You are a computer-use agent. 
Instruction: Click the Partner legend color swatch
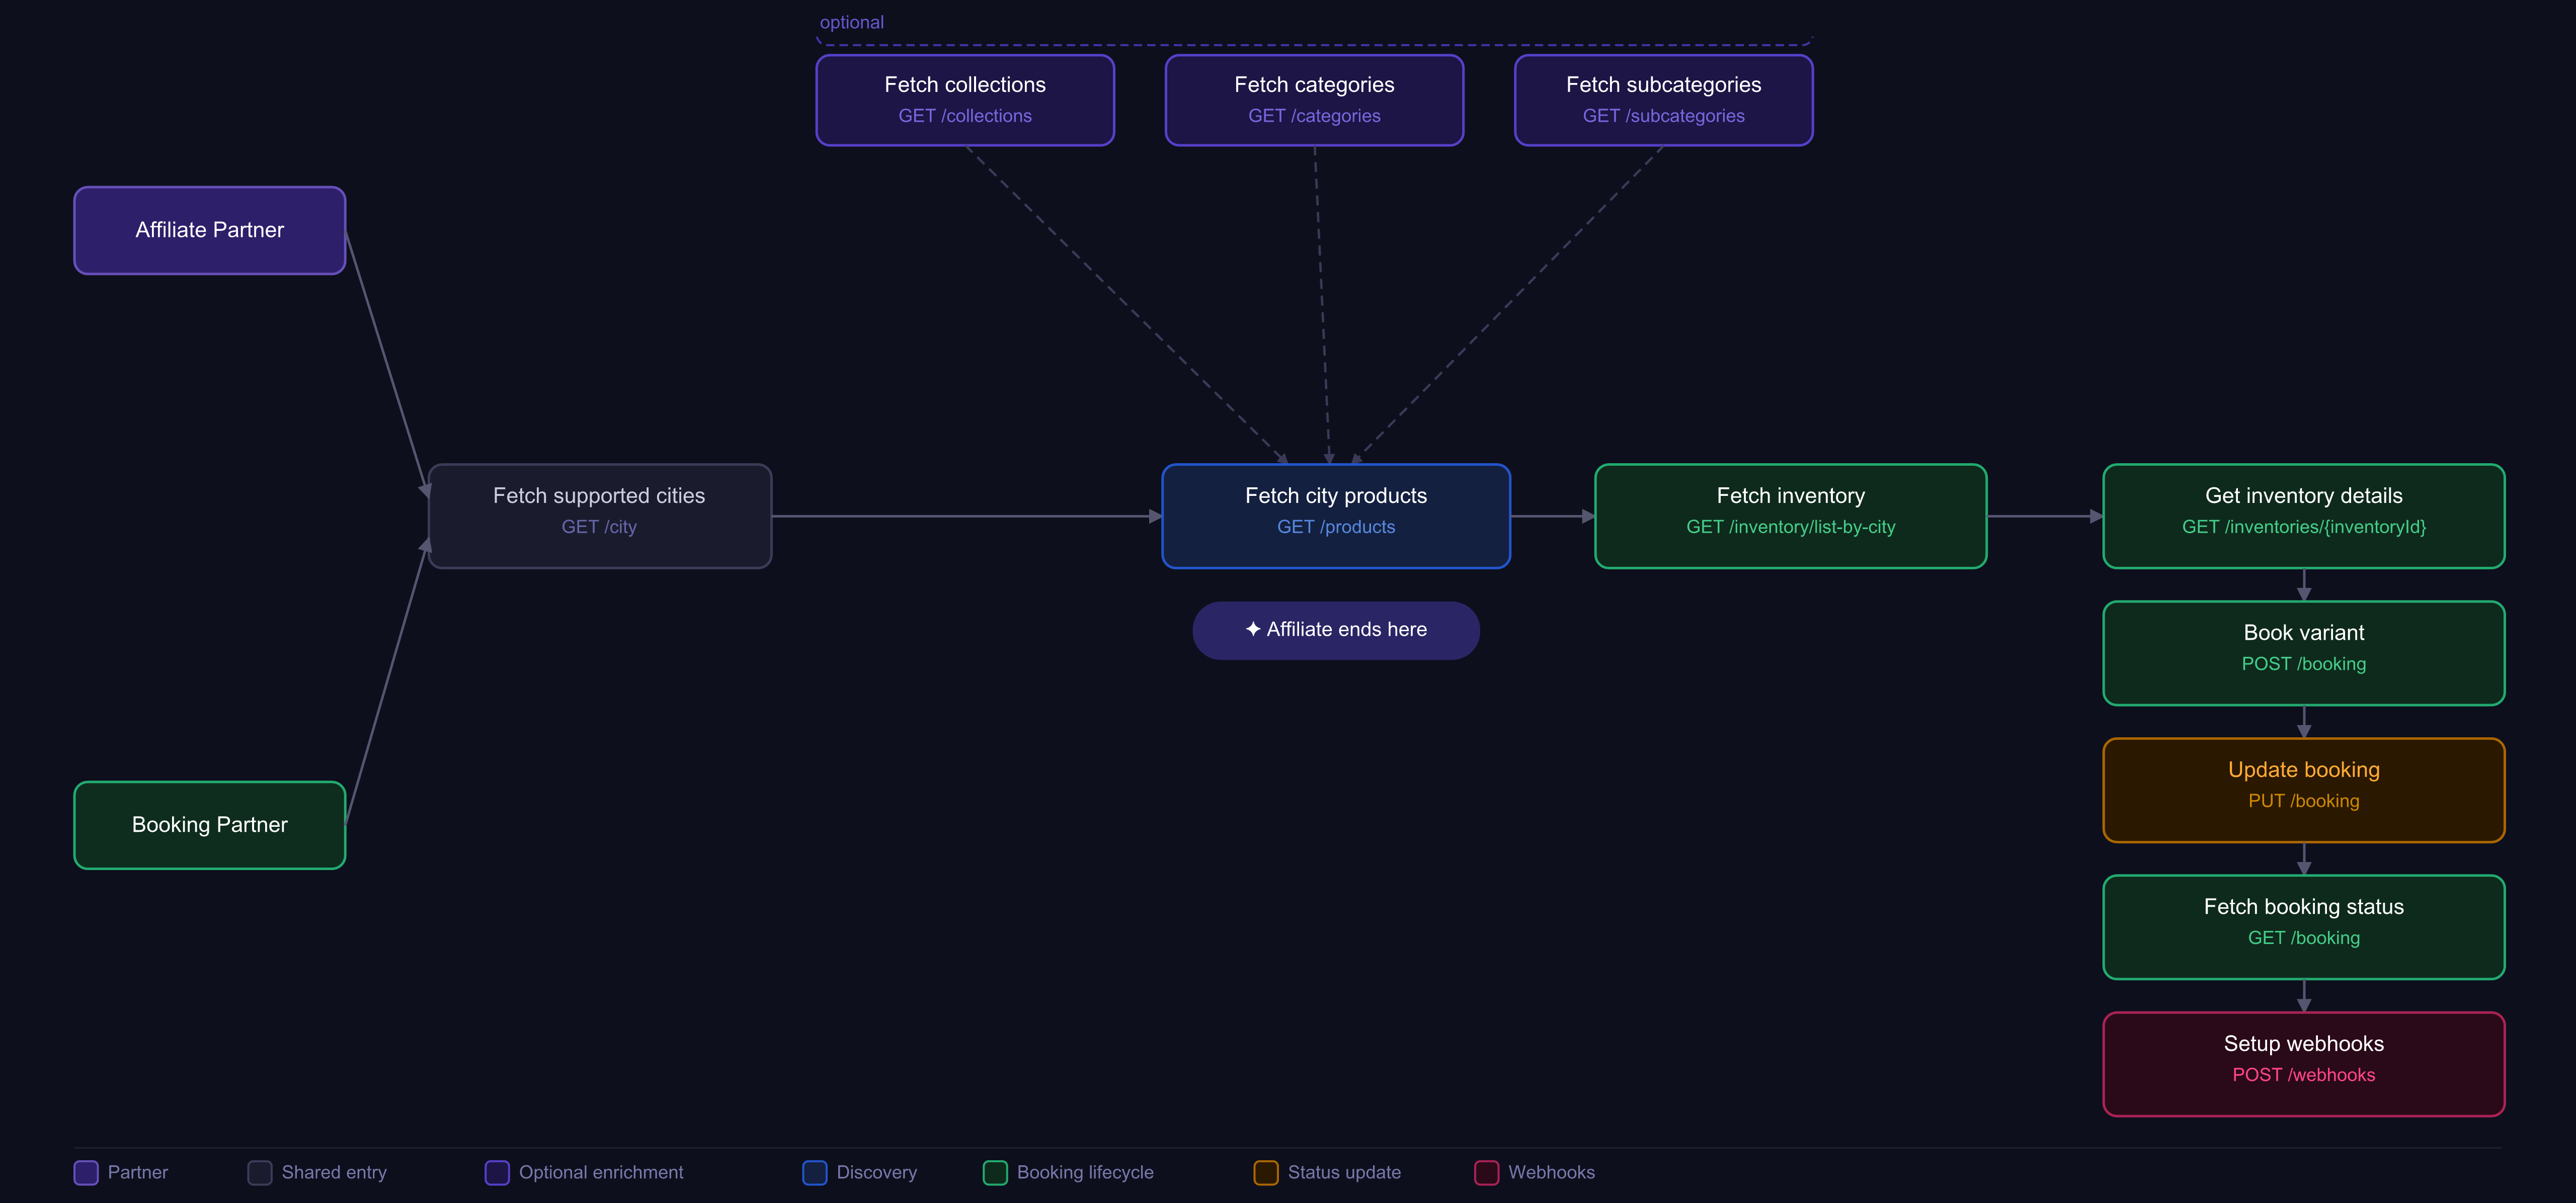coord(86,1172)
